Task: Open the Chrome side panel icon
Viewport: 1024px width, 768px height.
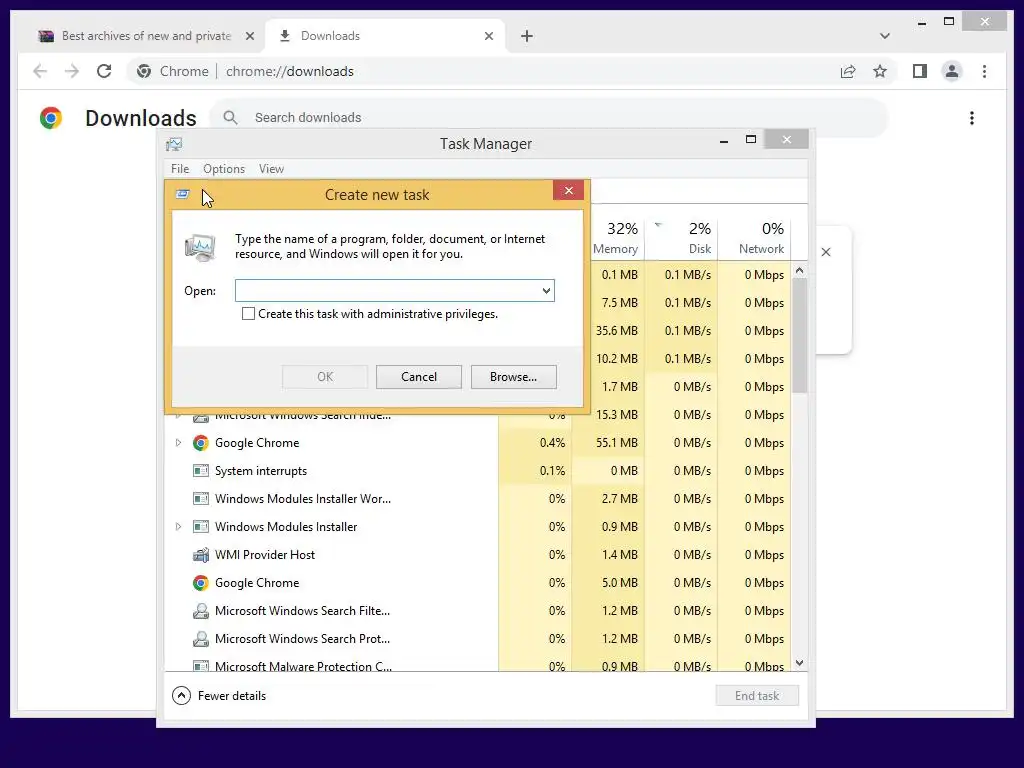Action: (920, 71)
